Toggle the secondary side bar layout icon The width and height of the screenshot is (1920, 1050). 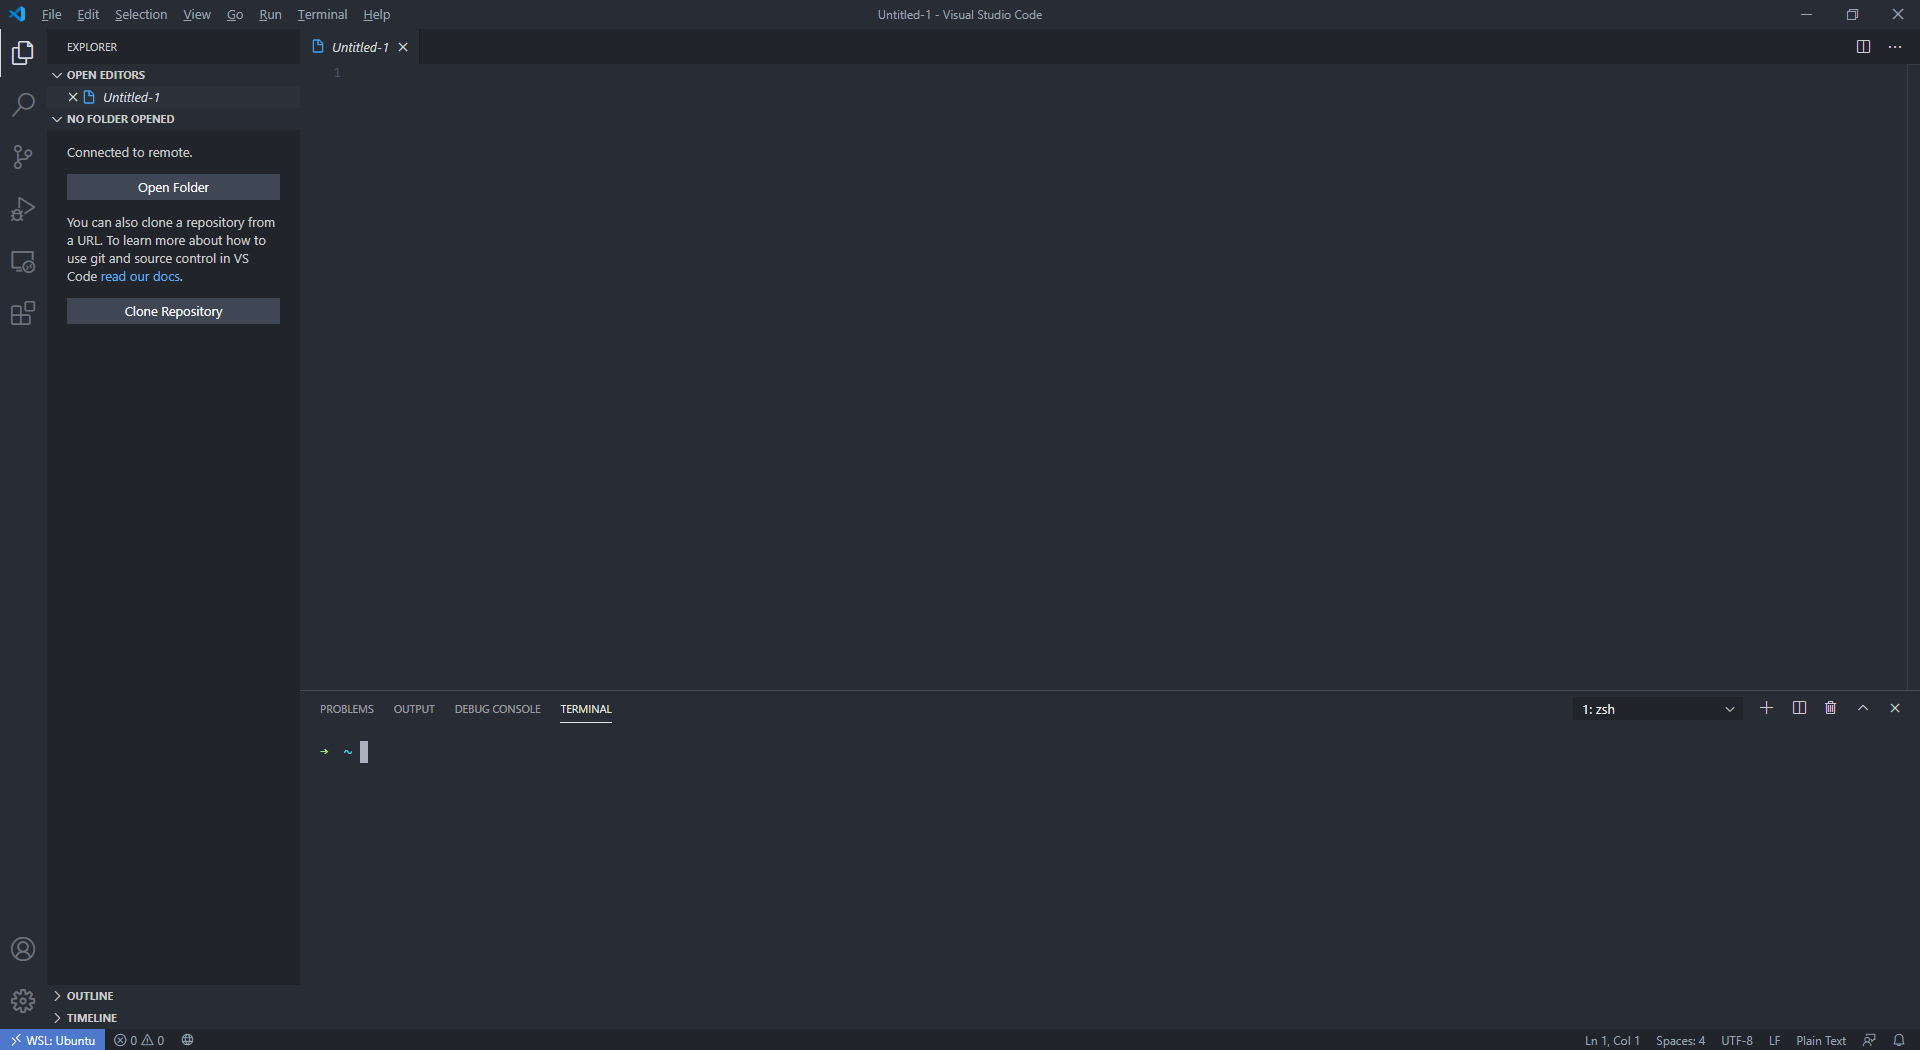tap(1862, 46)
